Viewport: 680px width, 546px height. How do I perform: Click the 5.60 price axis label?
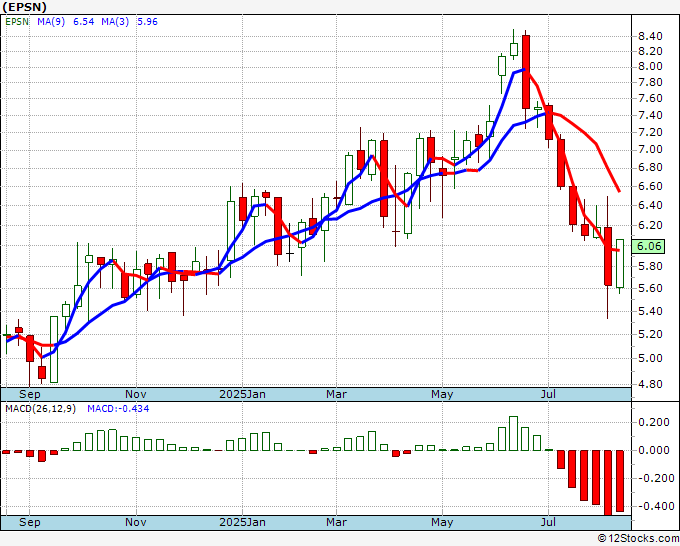pos(650,288)
